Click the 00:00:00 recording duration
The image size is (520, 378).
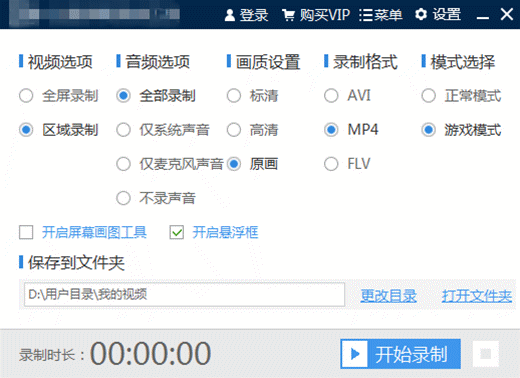pos(150,354)
